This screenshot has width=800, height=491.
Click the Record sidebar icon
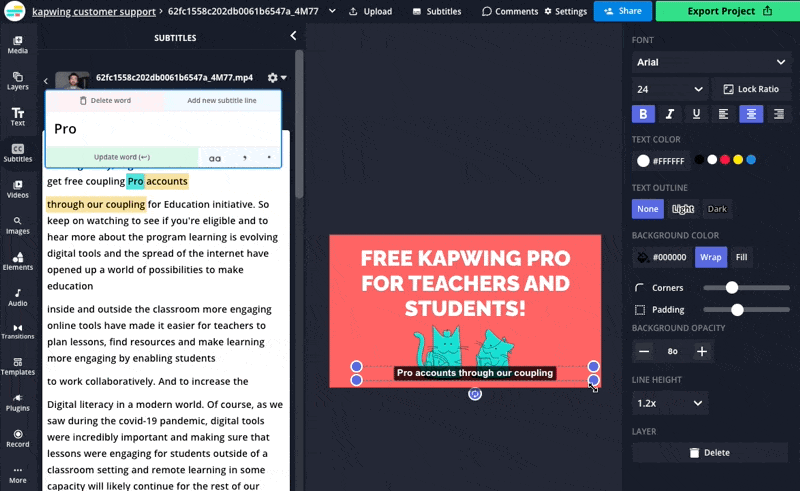[x=17, y=438]
